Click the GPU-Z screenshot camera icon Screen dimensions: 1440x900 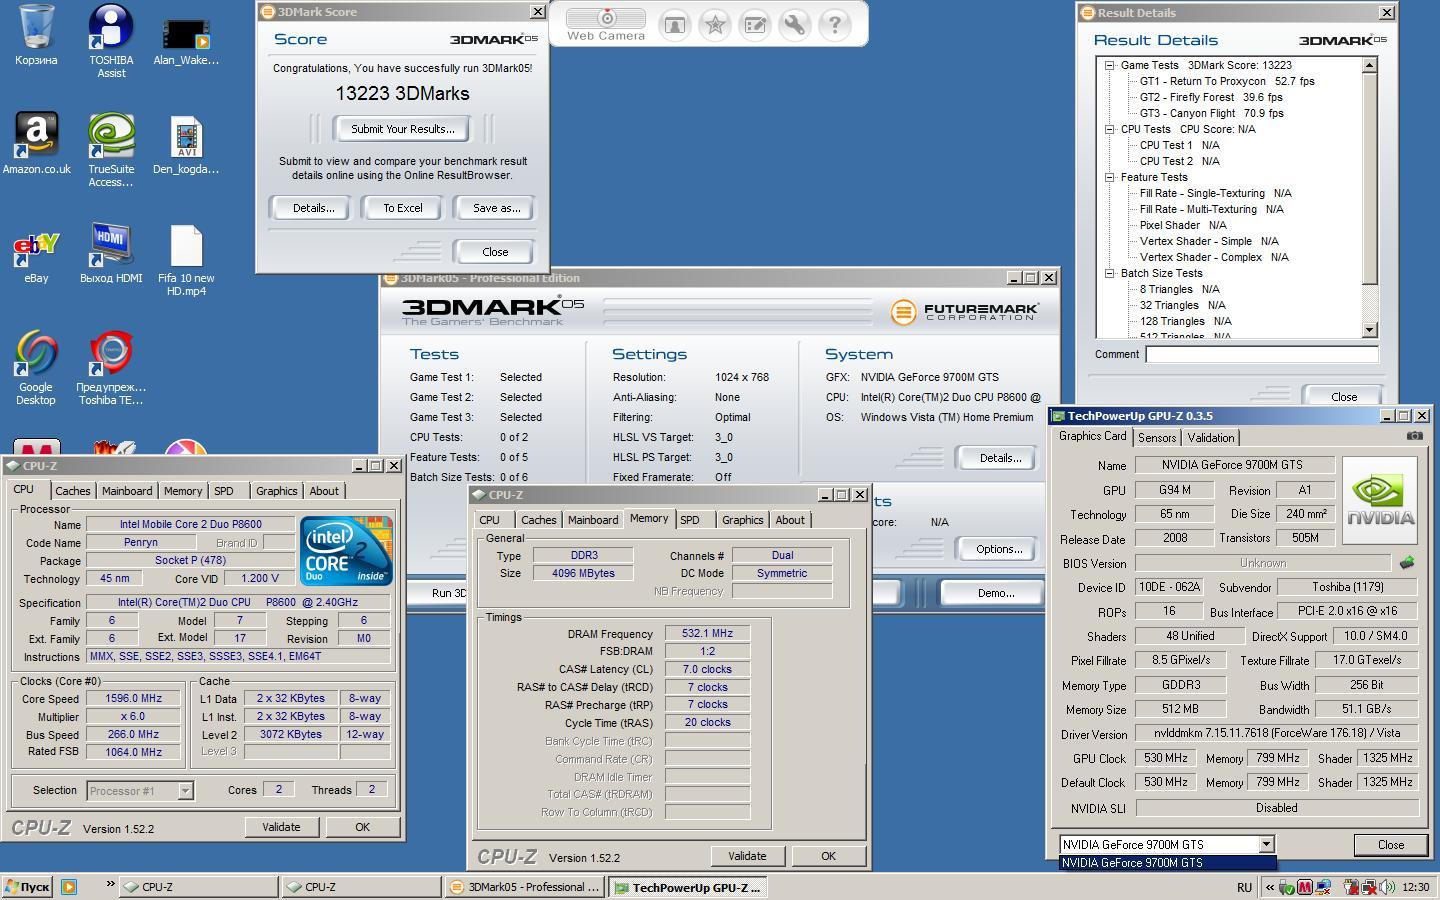pyautogui.click(x=1414, y=436)
